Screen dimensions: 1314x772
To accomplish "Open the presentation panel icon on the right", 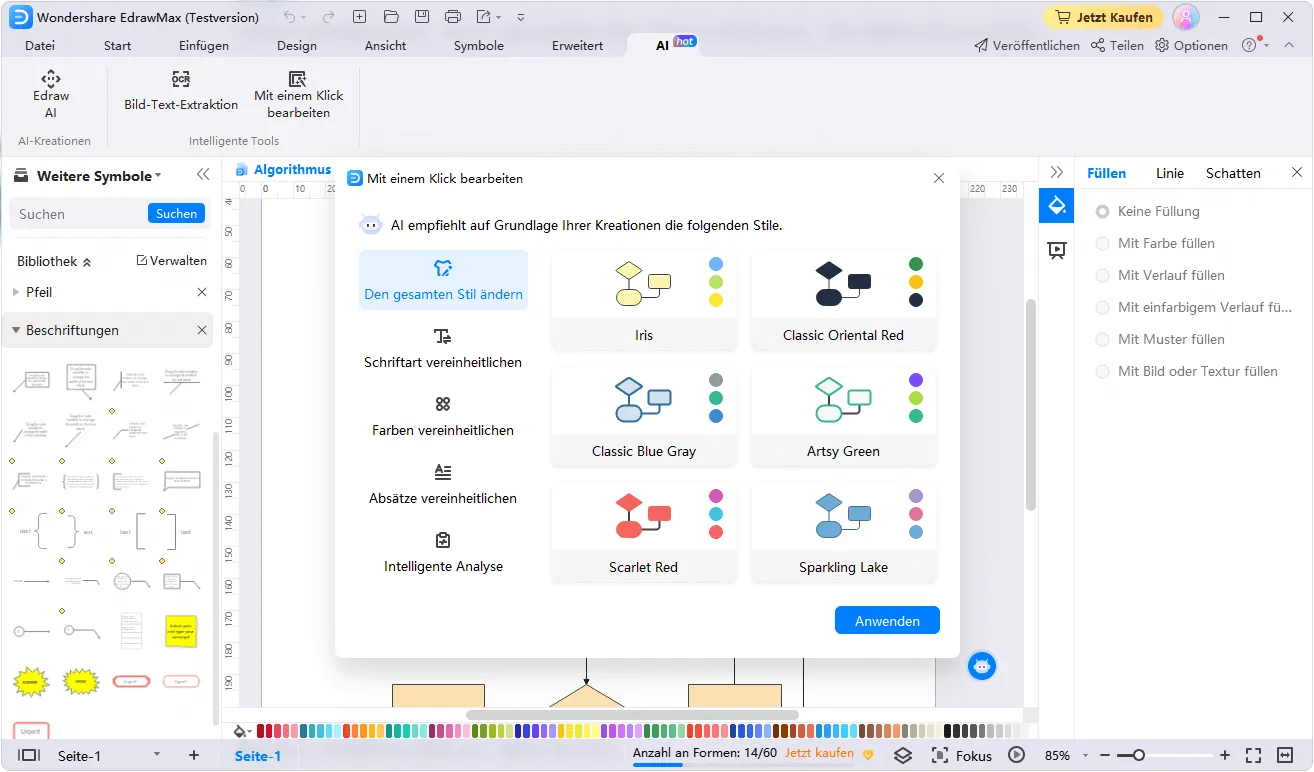I will [x=1056, y=250].
